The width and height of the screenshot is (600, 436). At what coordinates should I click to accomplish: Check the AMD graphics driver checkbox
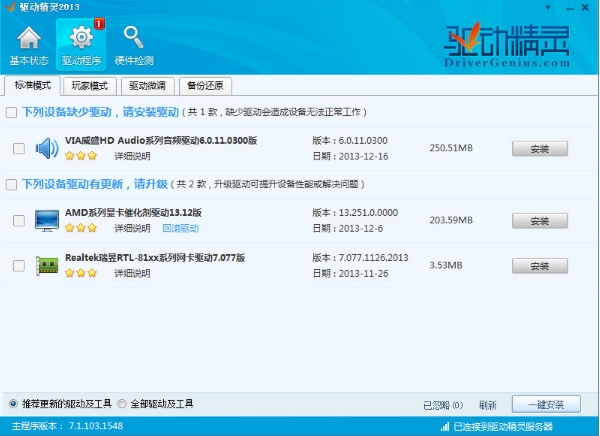[19, 220]
